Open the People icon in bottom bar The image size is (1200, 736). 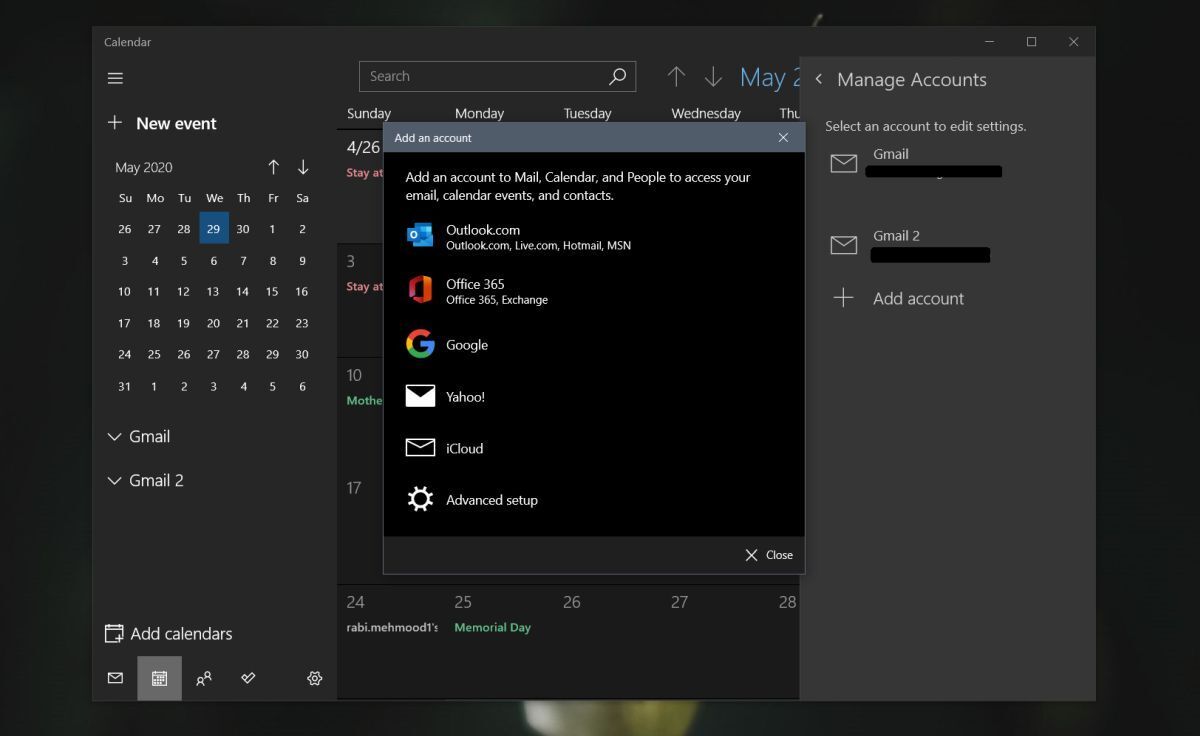tap(204, 677)
